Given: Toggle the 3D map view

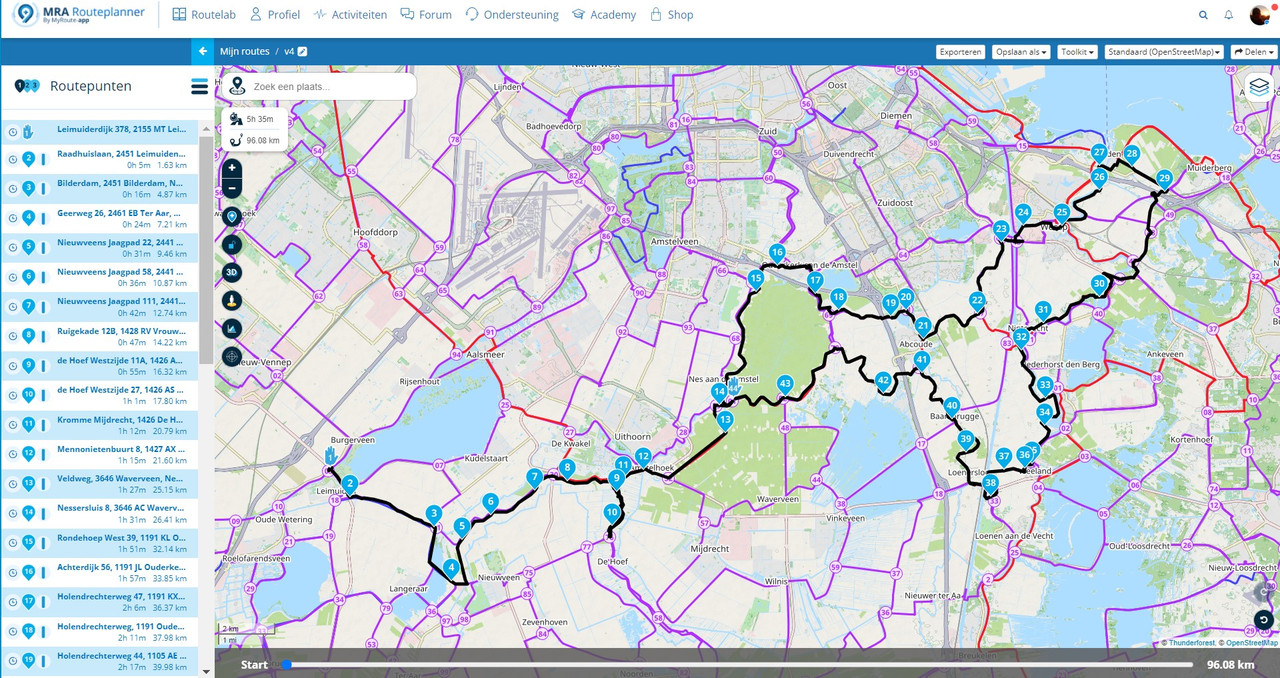Looking at the screenshot, I should 232,272.
